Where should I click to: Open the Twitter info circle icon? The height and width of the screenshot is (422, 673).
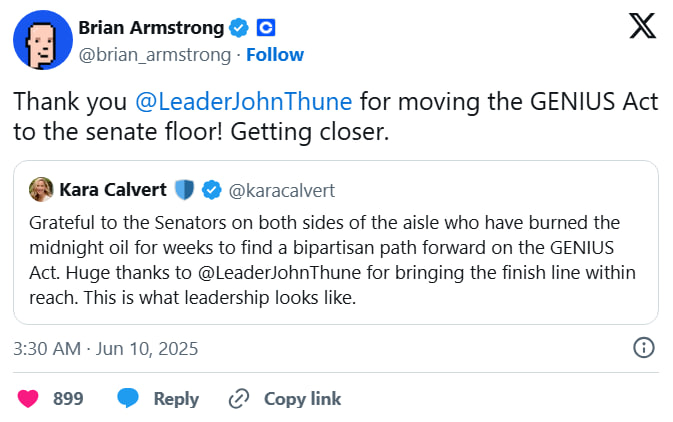coord(644,348)
